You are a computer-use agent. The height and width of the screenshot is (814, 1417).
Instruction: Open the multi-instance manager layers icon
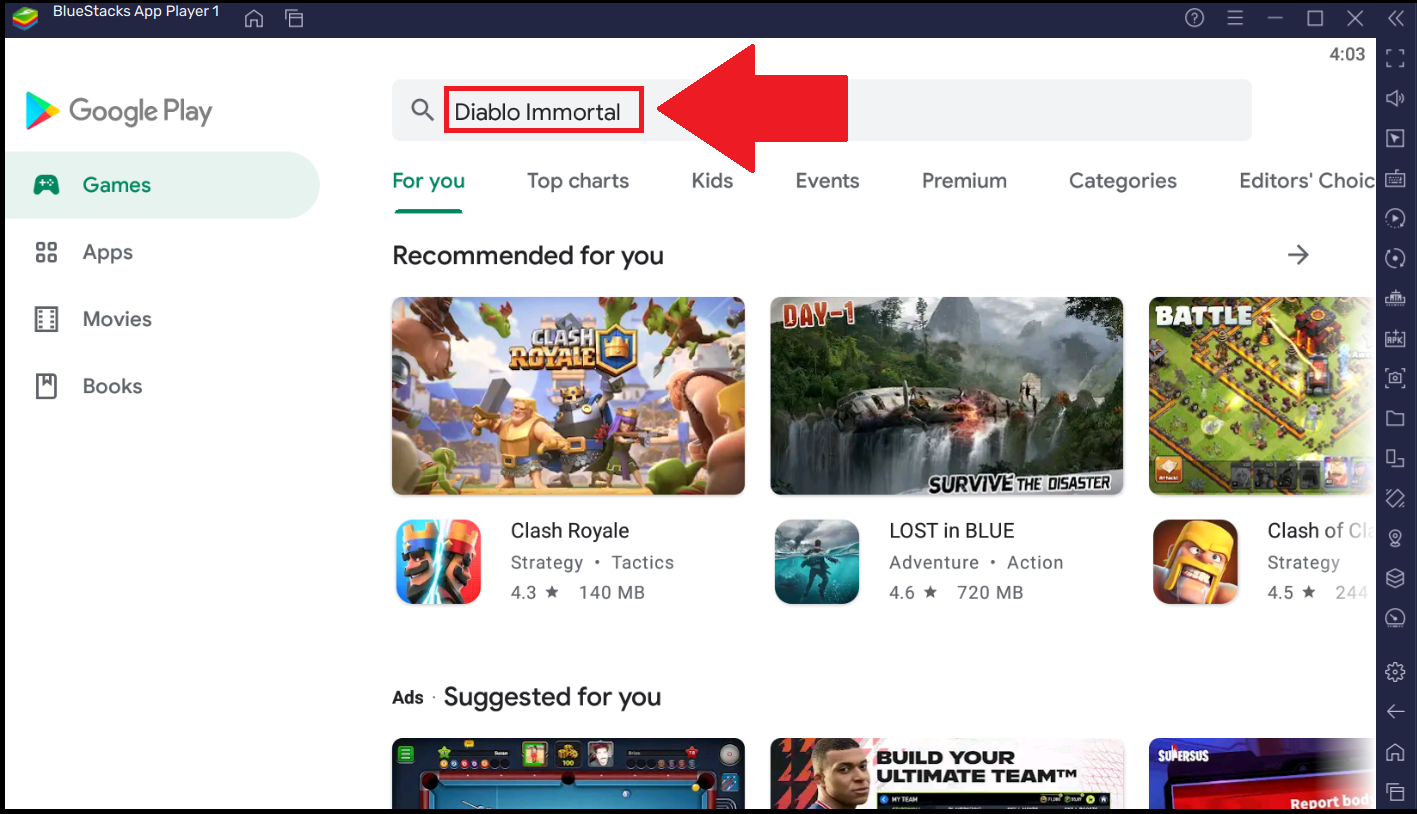click(1395, 578)
